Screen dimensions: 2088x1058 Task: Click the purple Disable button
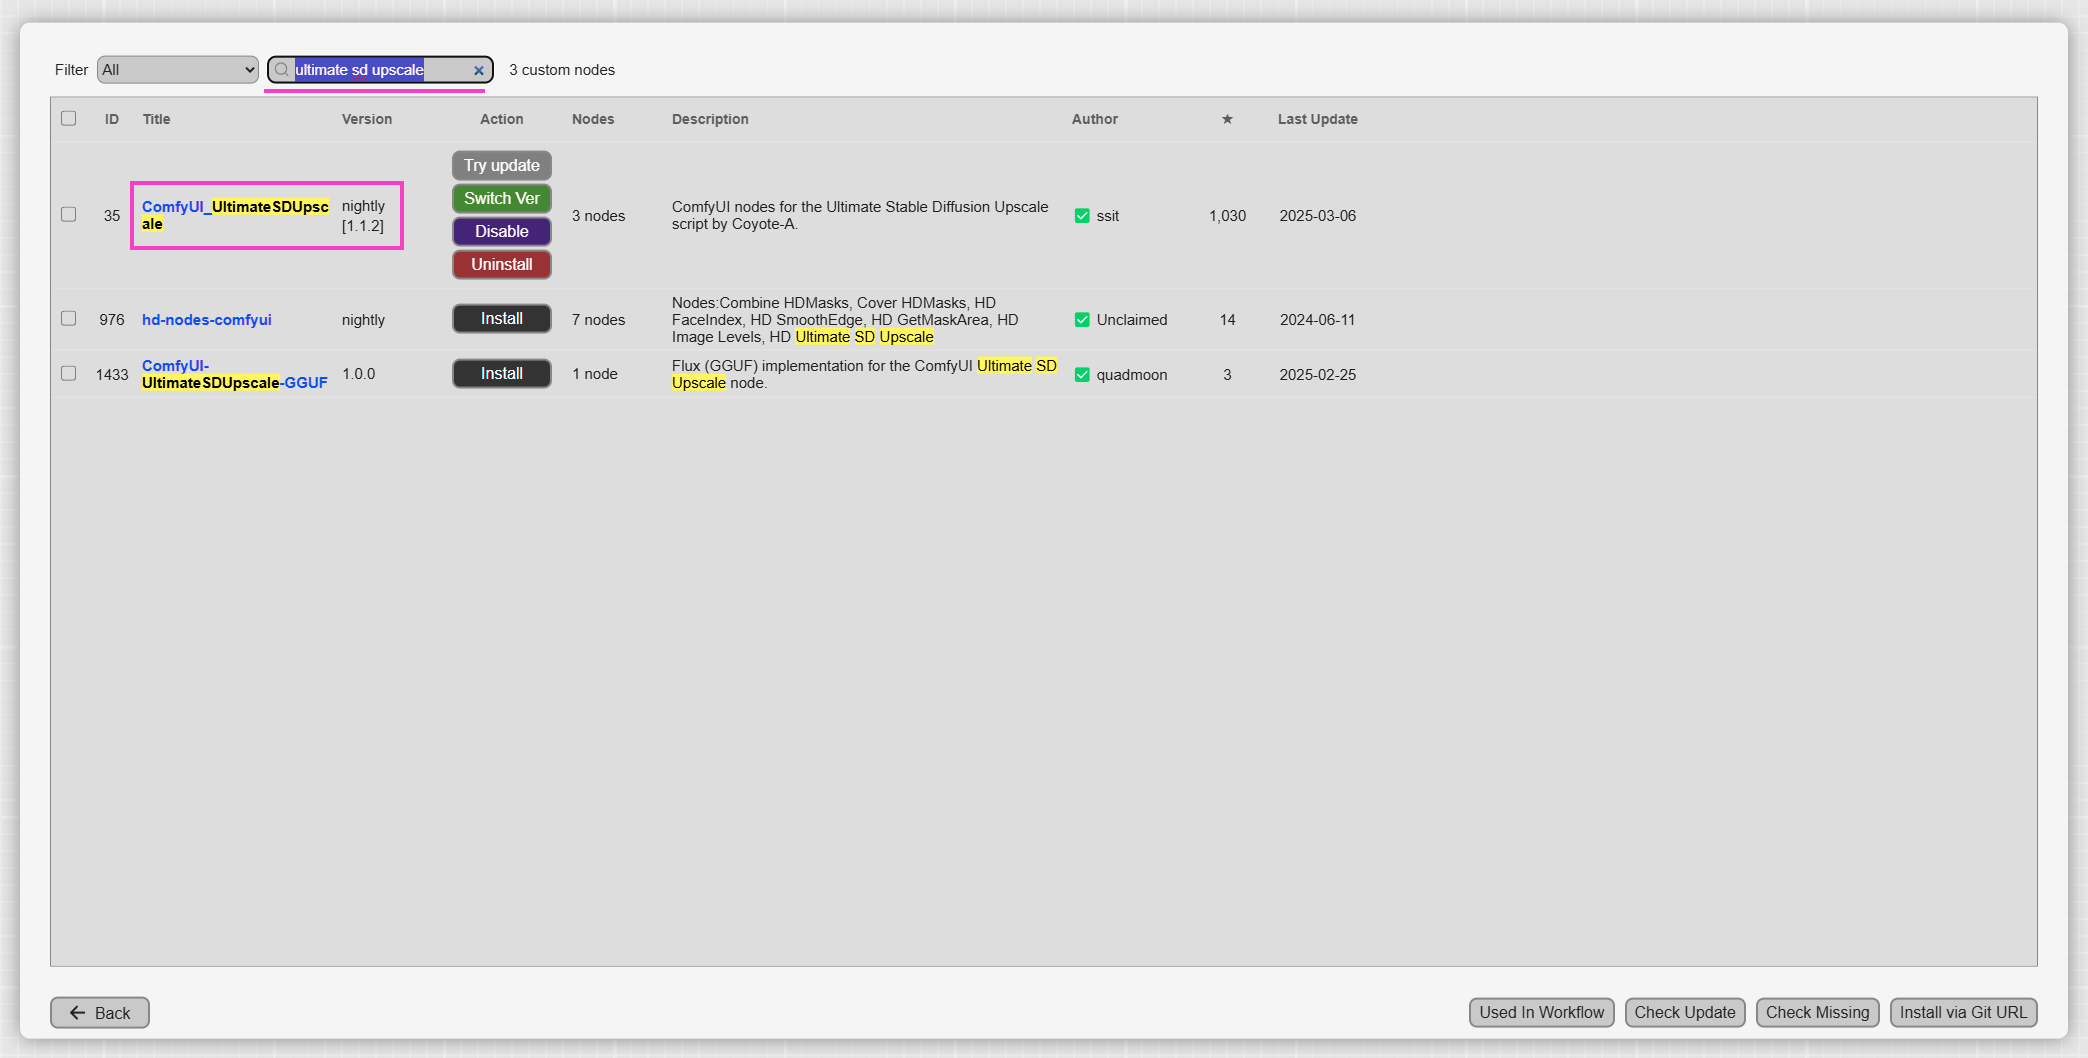tap(502, 232)
